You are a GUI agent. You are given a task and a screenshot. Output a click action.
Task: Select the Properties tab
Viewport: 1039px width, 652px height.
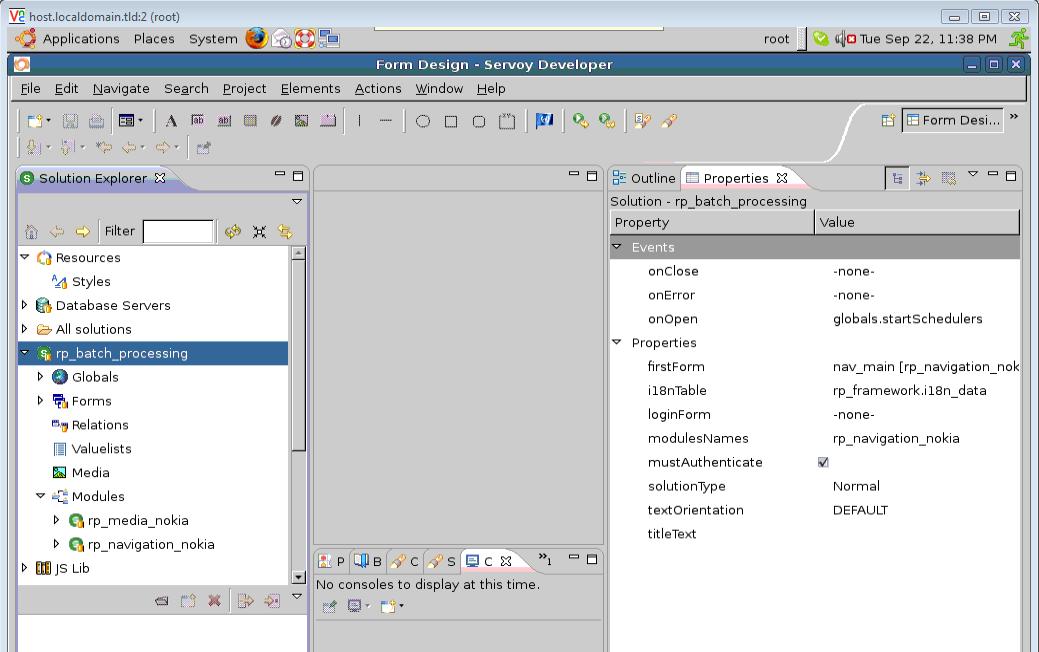tap(736, 178)
